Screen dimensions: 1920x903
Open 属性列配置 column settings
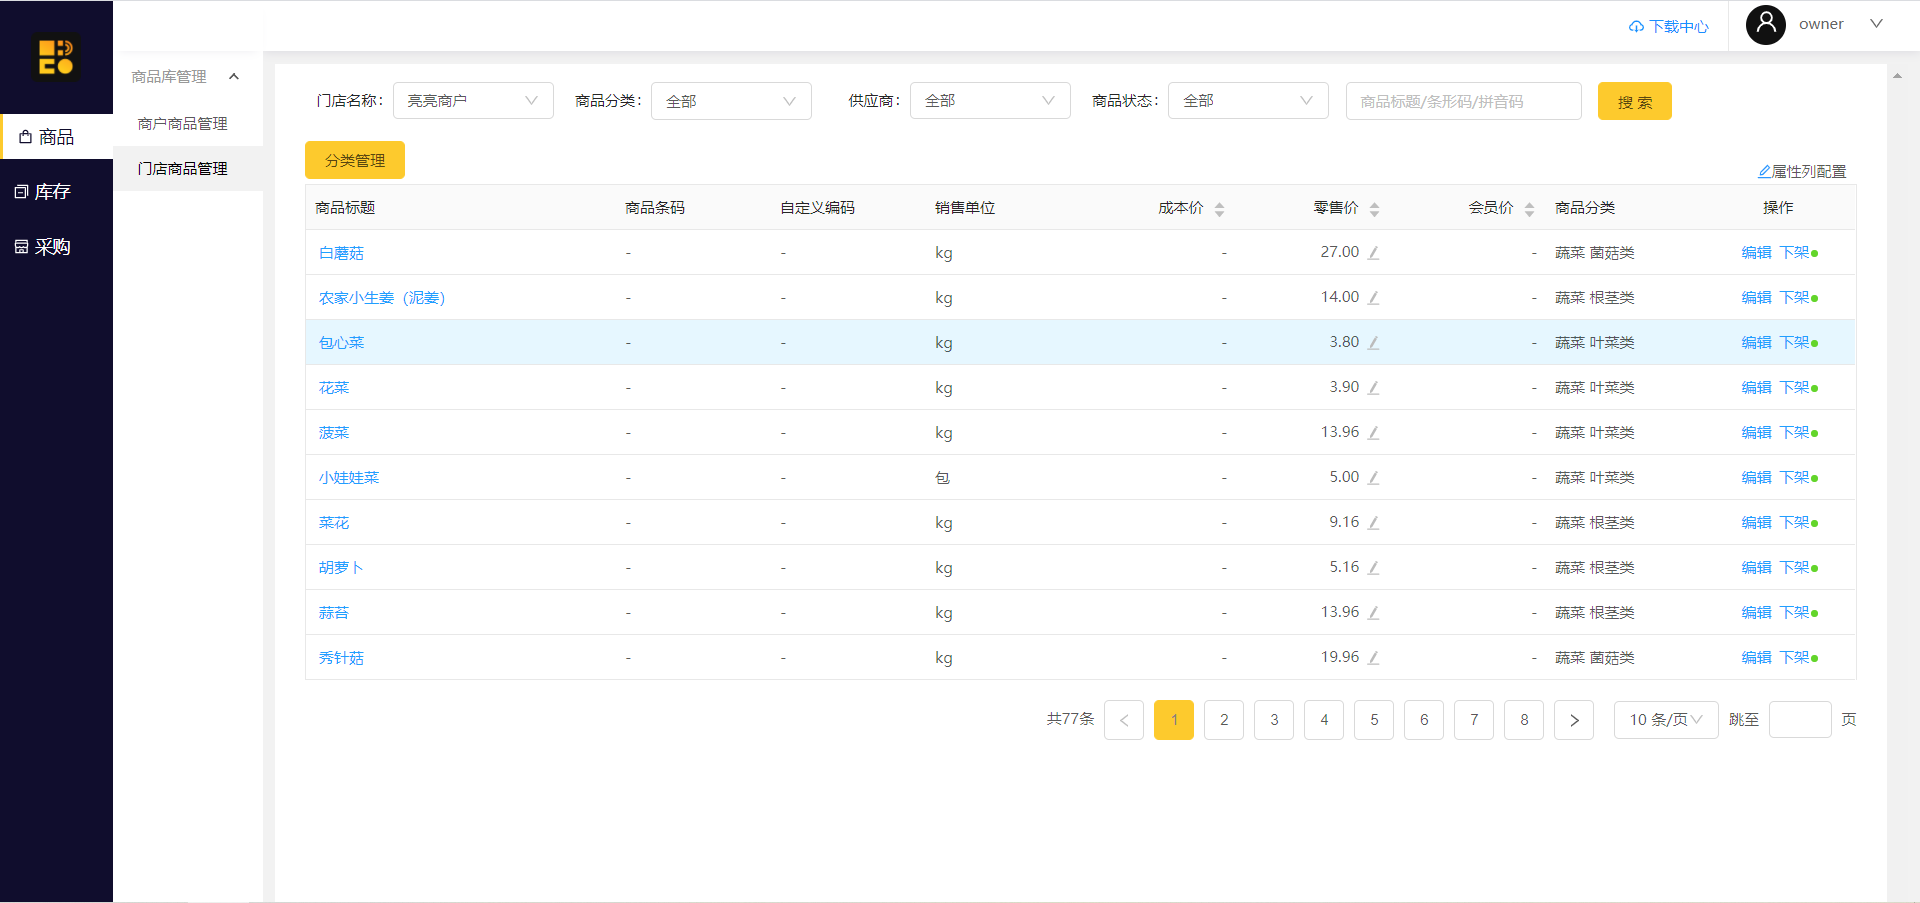pyautogui.click(x=1803, y=172)
